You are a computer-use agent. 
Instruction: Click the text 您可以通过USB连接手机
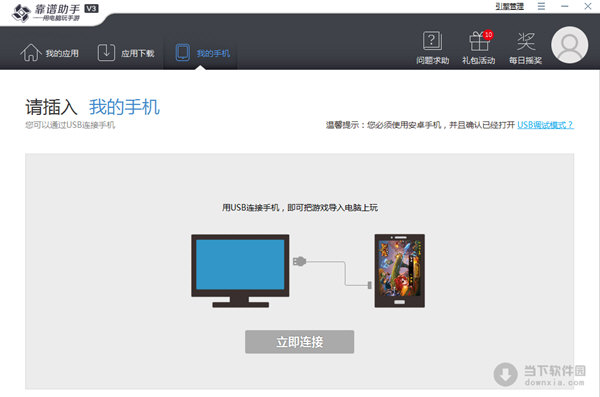pos(70,125)
